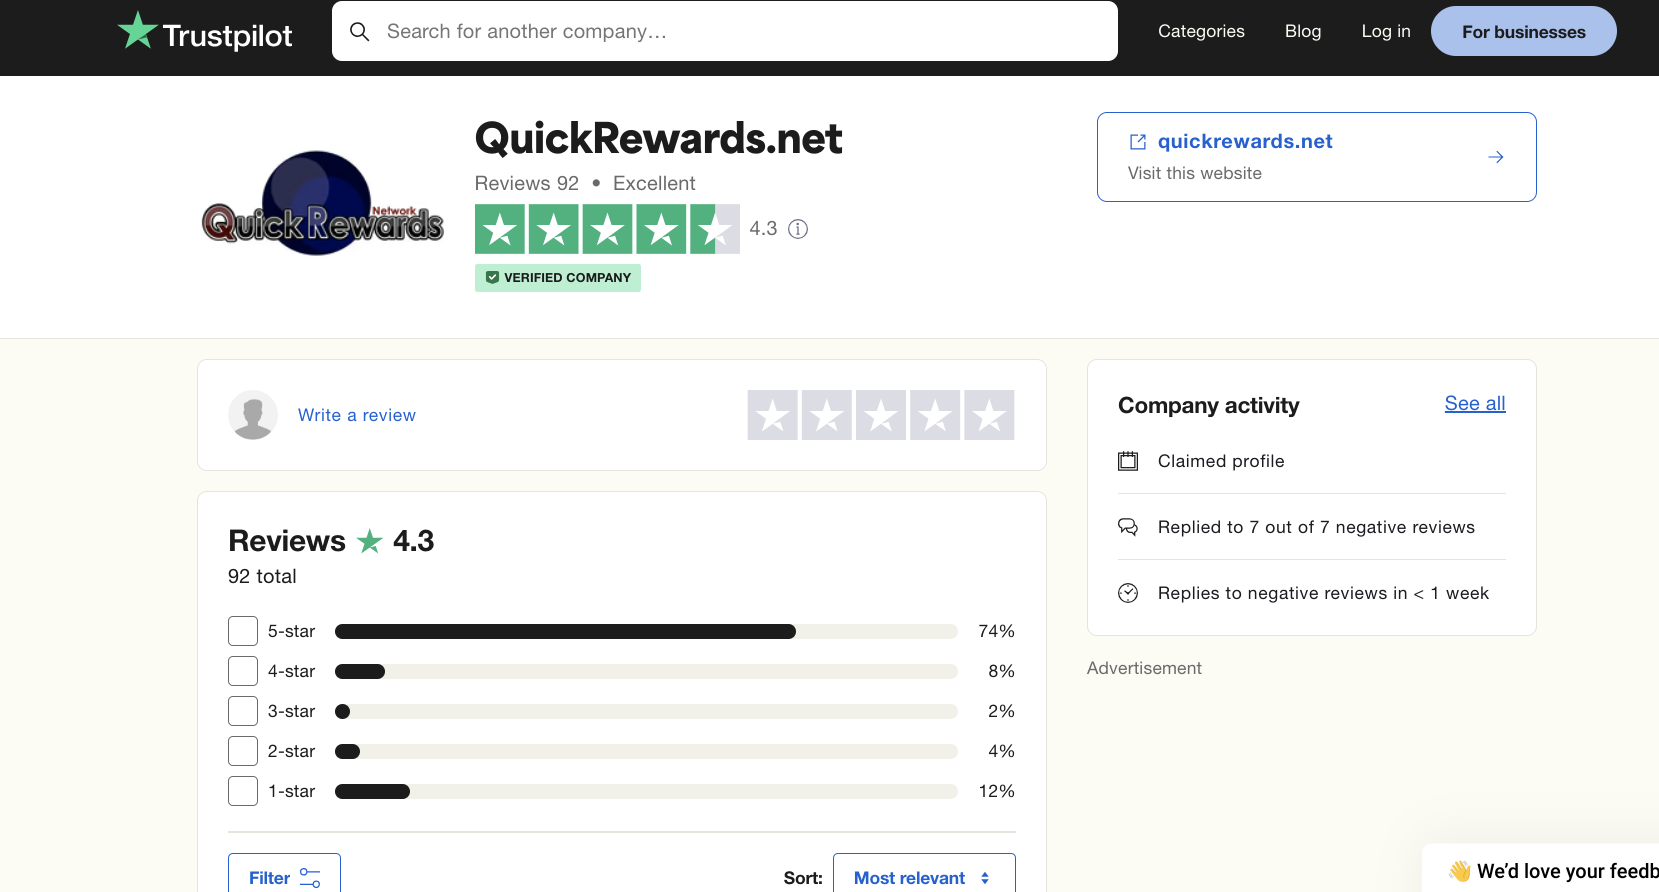The width and height of the screenshot is (1659, 892).
Task: Tick the 5-star filter checkbox
Action: pos(243,631)
